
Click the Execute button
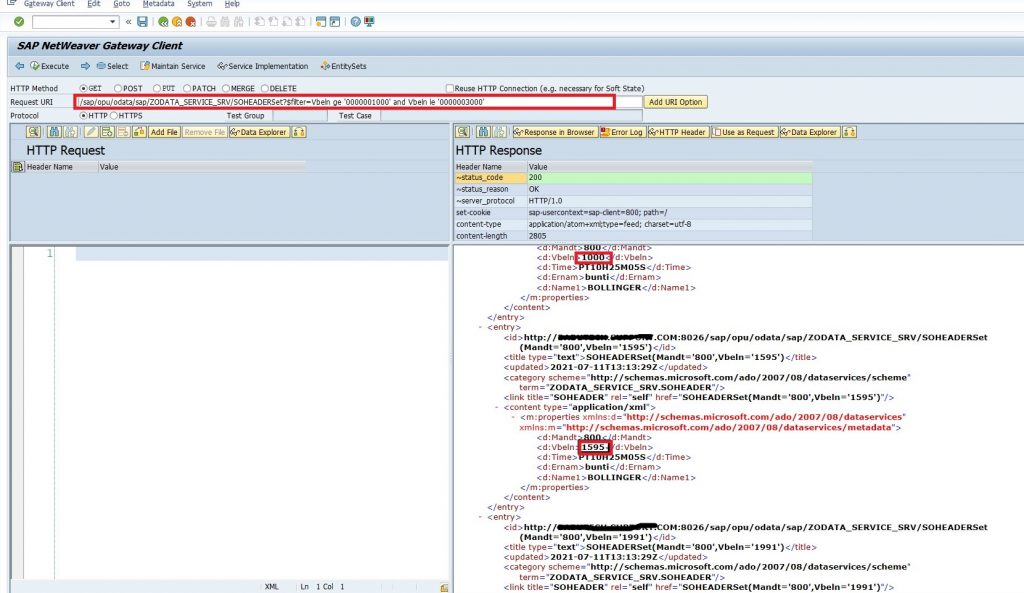coord(50,66)
